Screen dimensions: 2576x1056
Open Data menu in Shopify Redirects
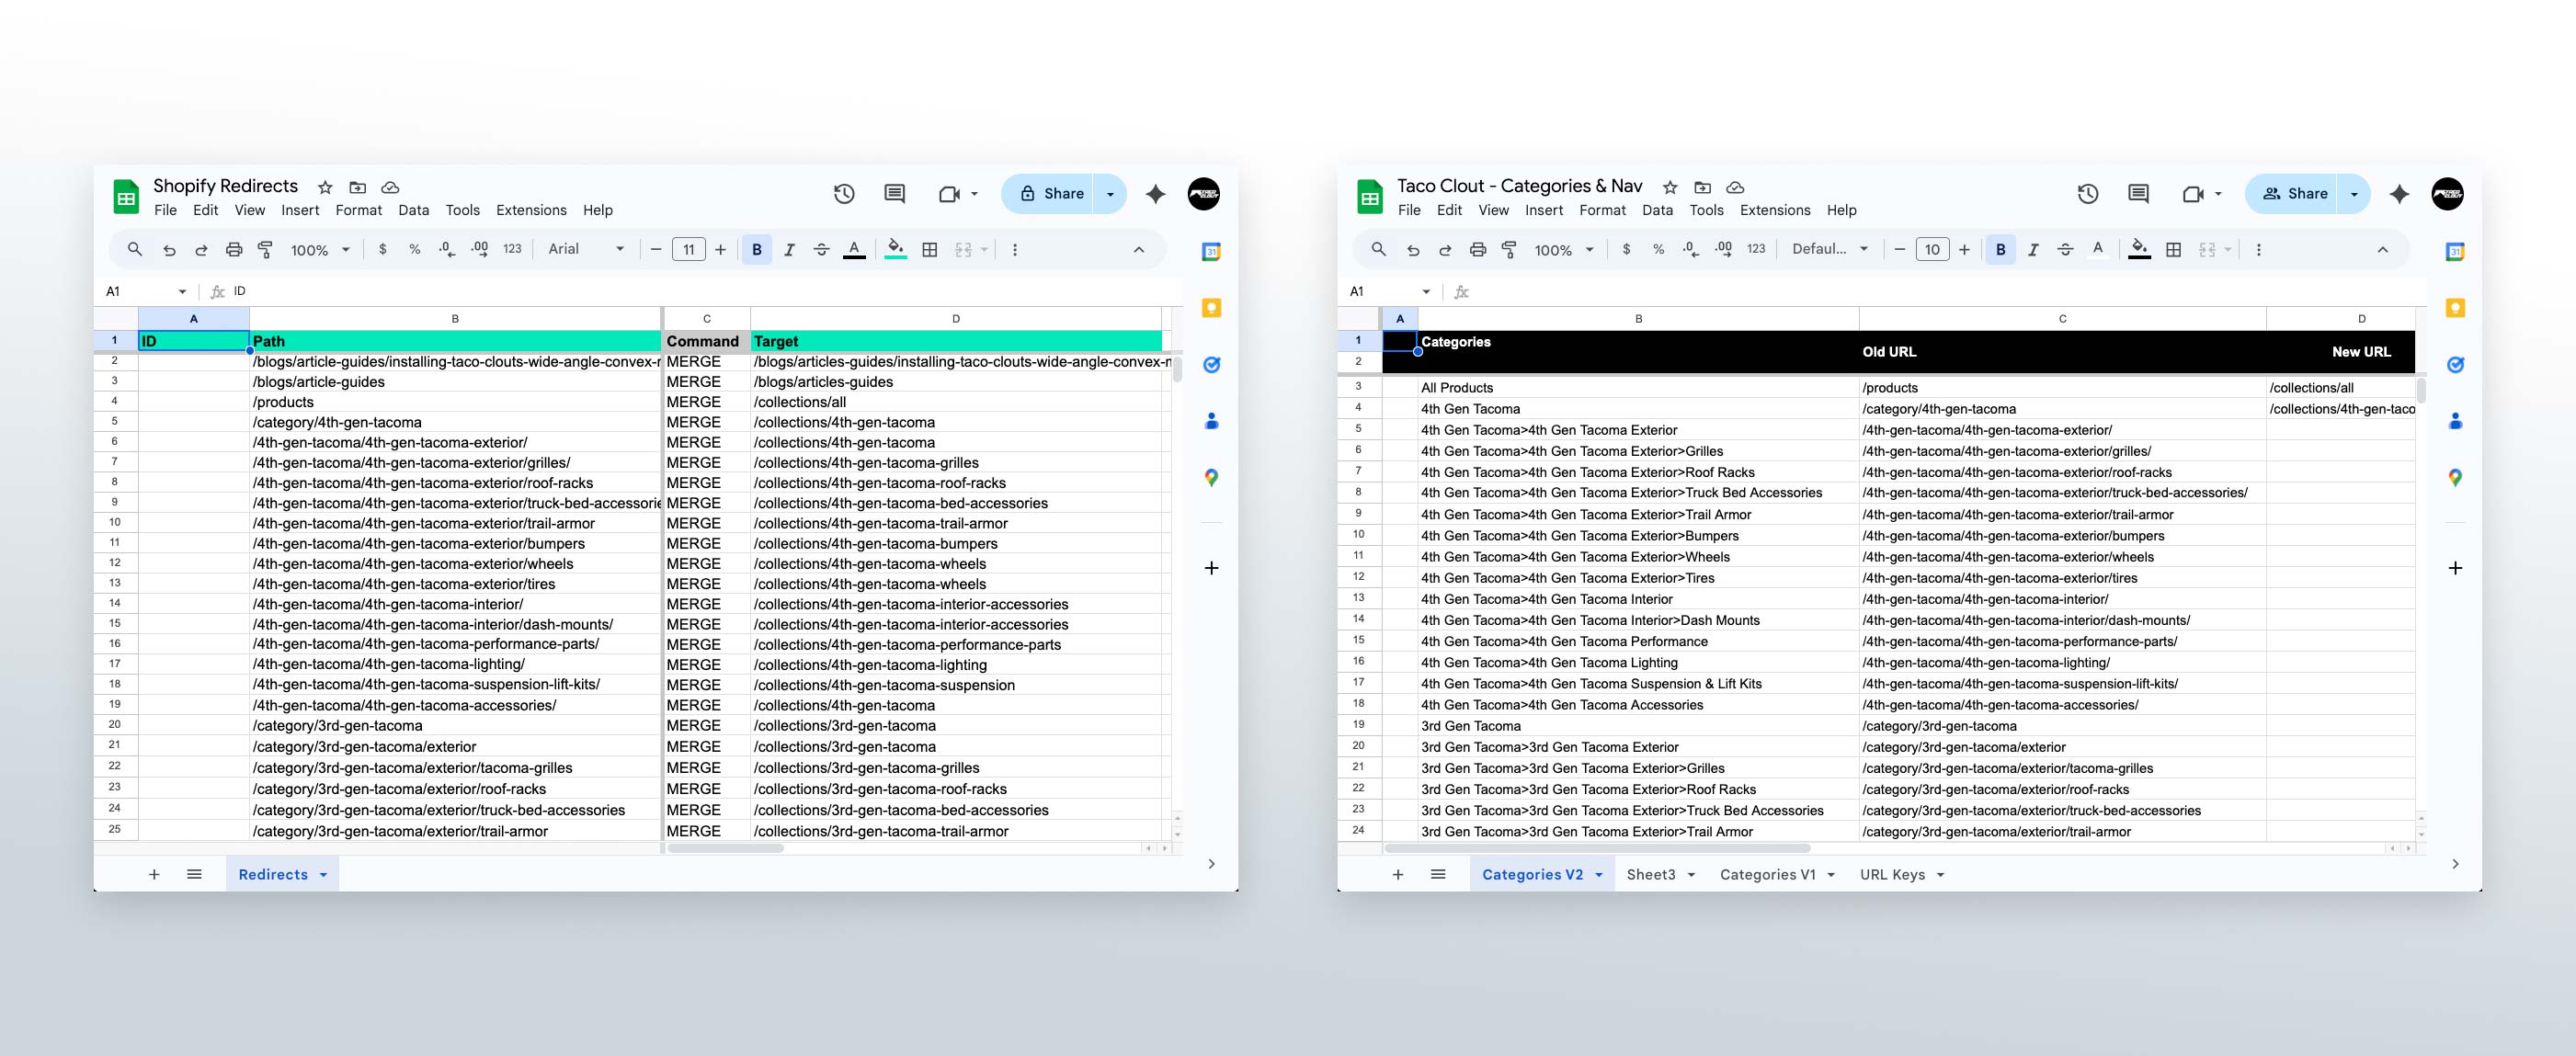pos(413,210)
